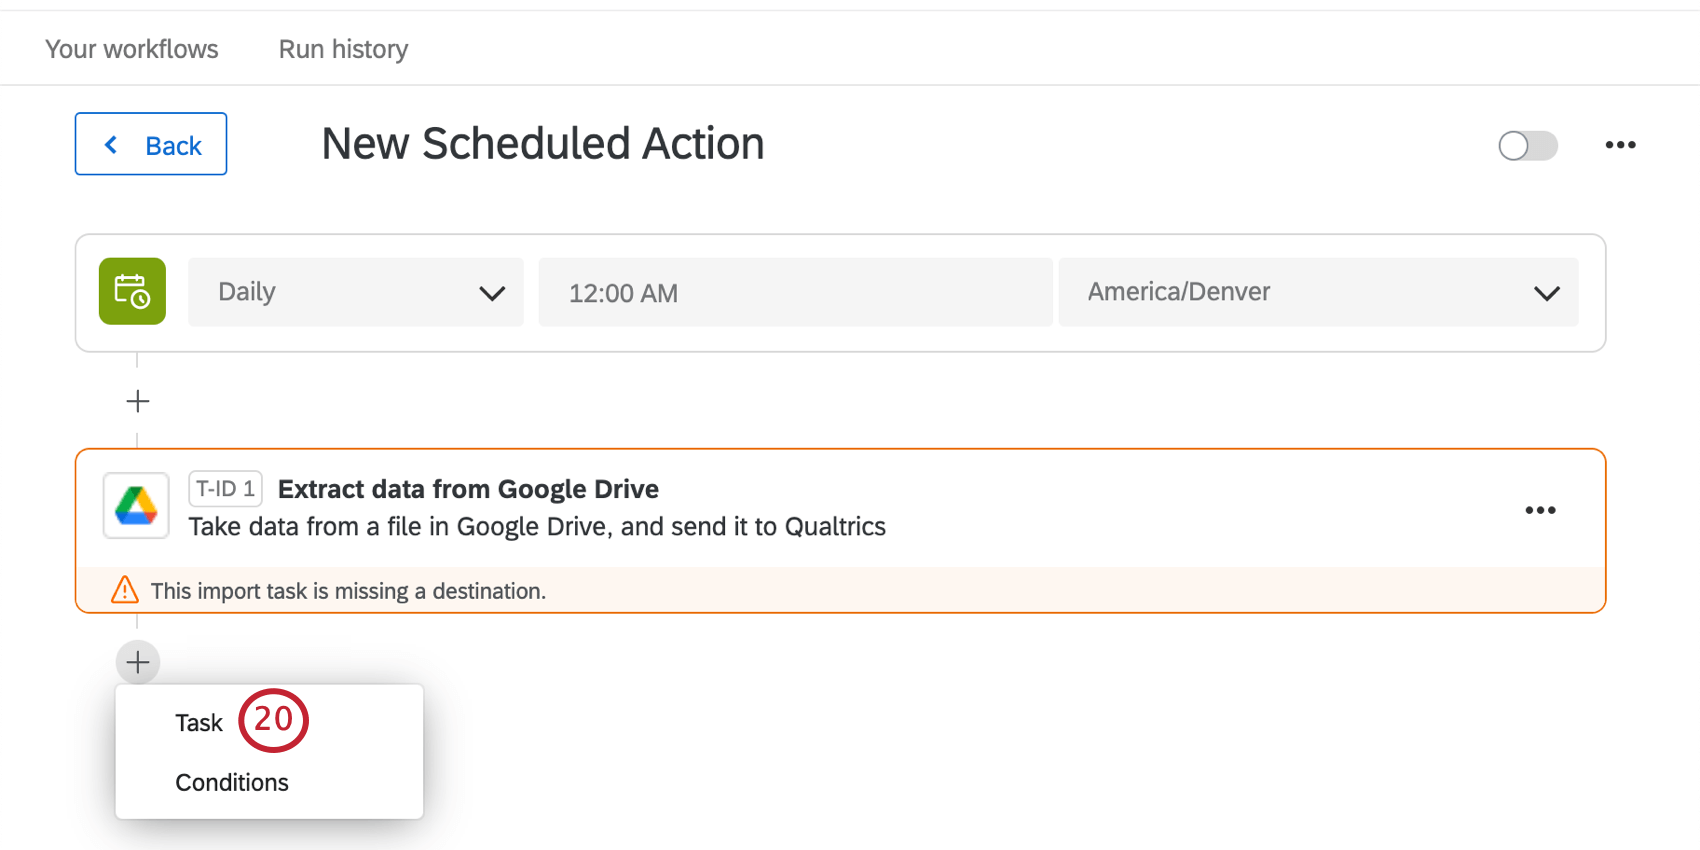Enable the workflow on/off toggle
Screen dimensions: 1700x850
coord(1527,146)
